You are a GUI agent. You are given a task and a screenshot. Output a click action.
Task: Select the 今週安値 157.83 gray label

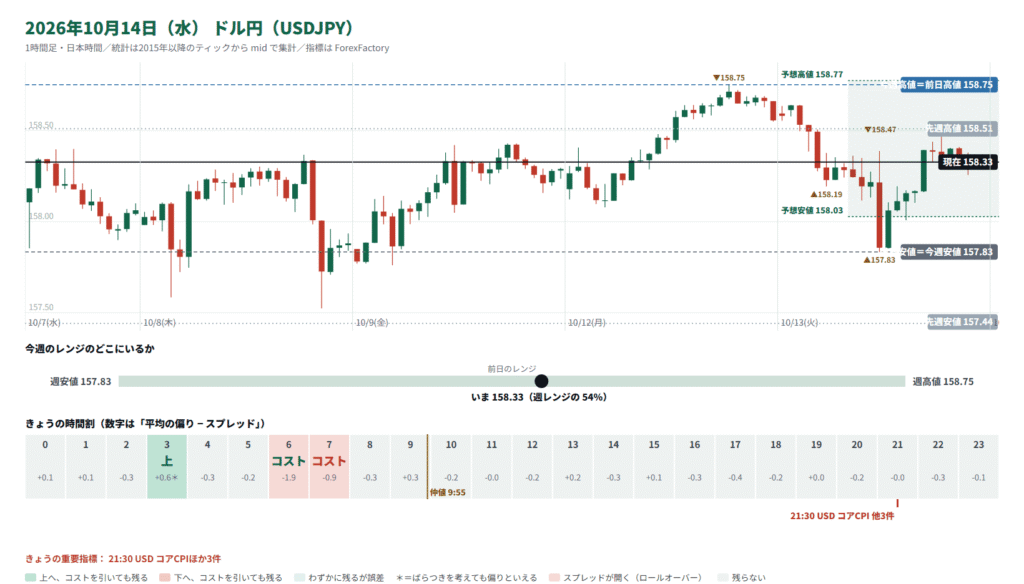(x=949, y=251)
